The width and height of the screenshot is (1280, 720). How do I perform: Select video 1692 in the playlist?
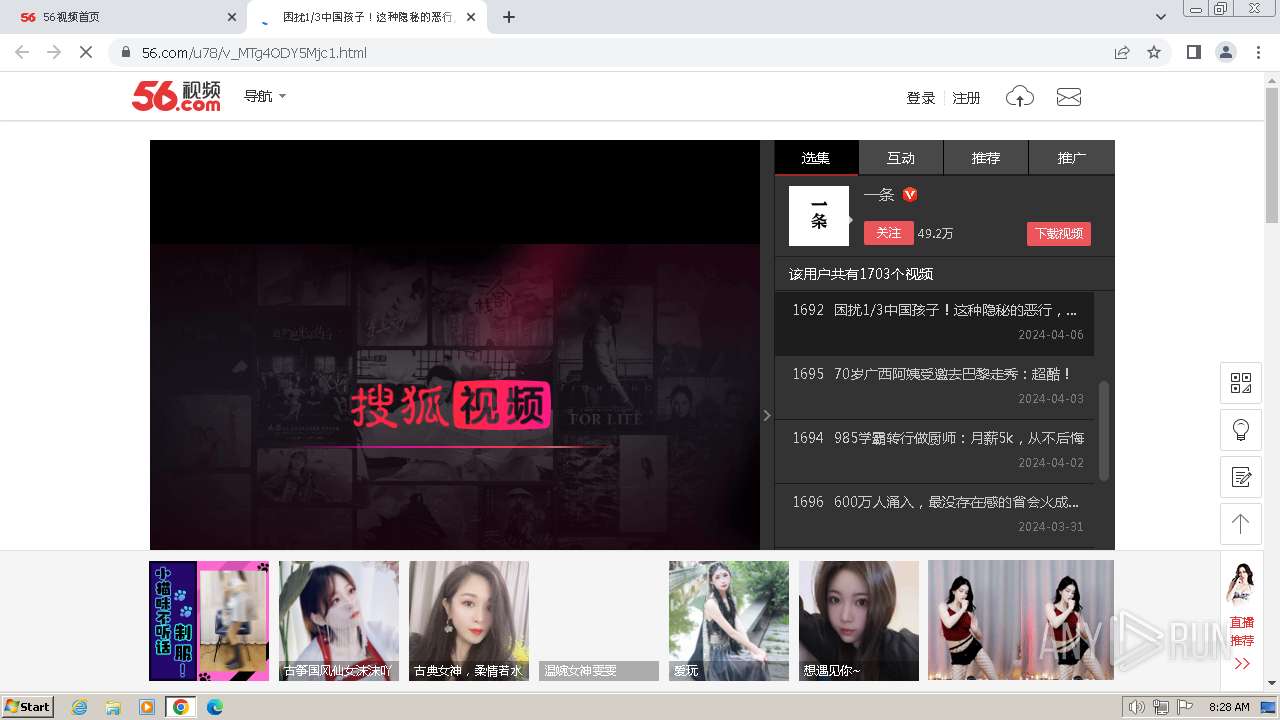[934, 323]
